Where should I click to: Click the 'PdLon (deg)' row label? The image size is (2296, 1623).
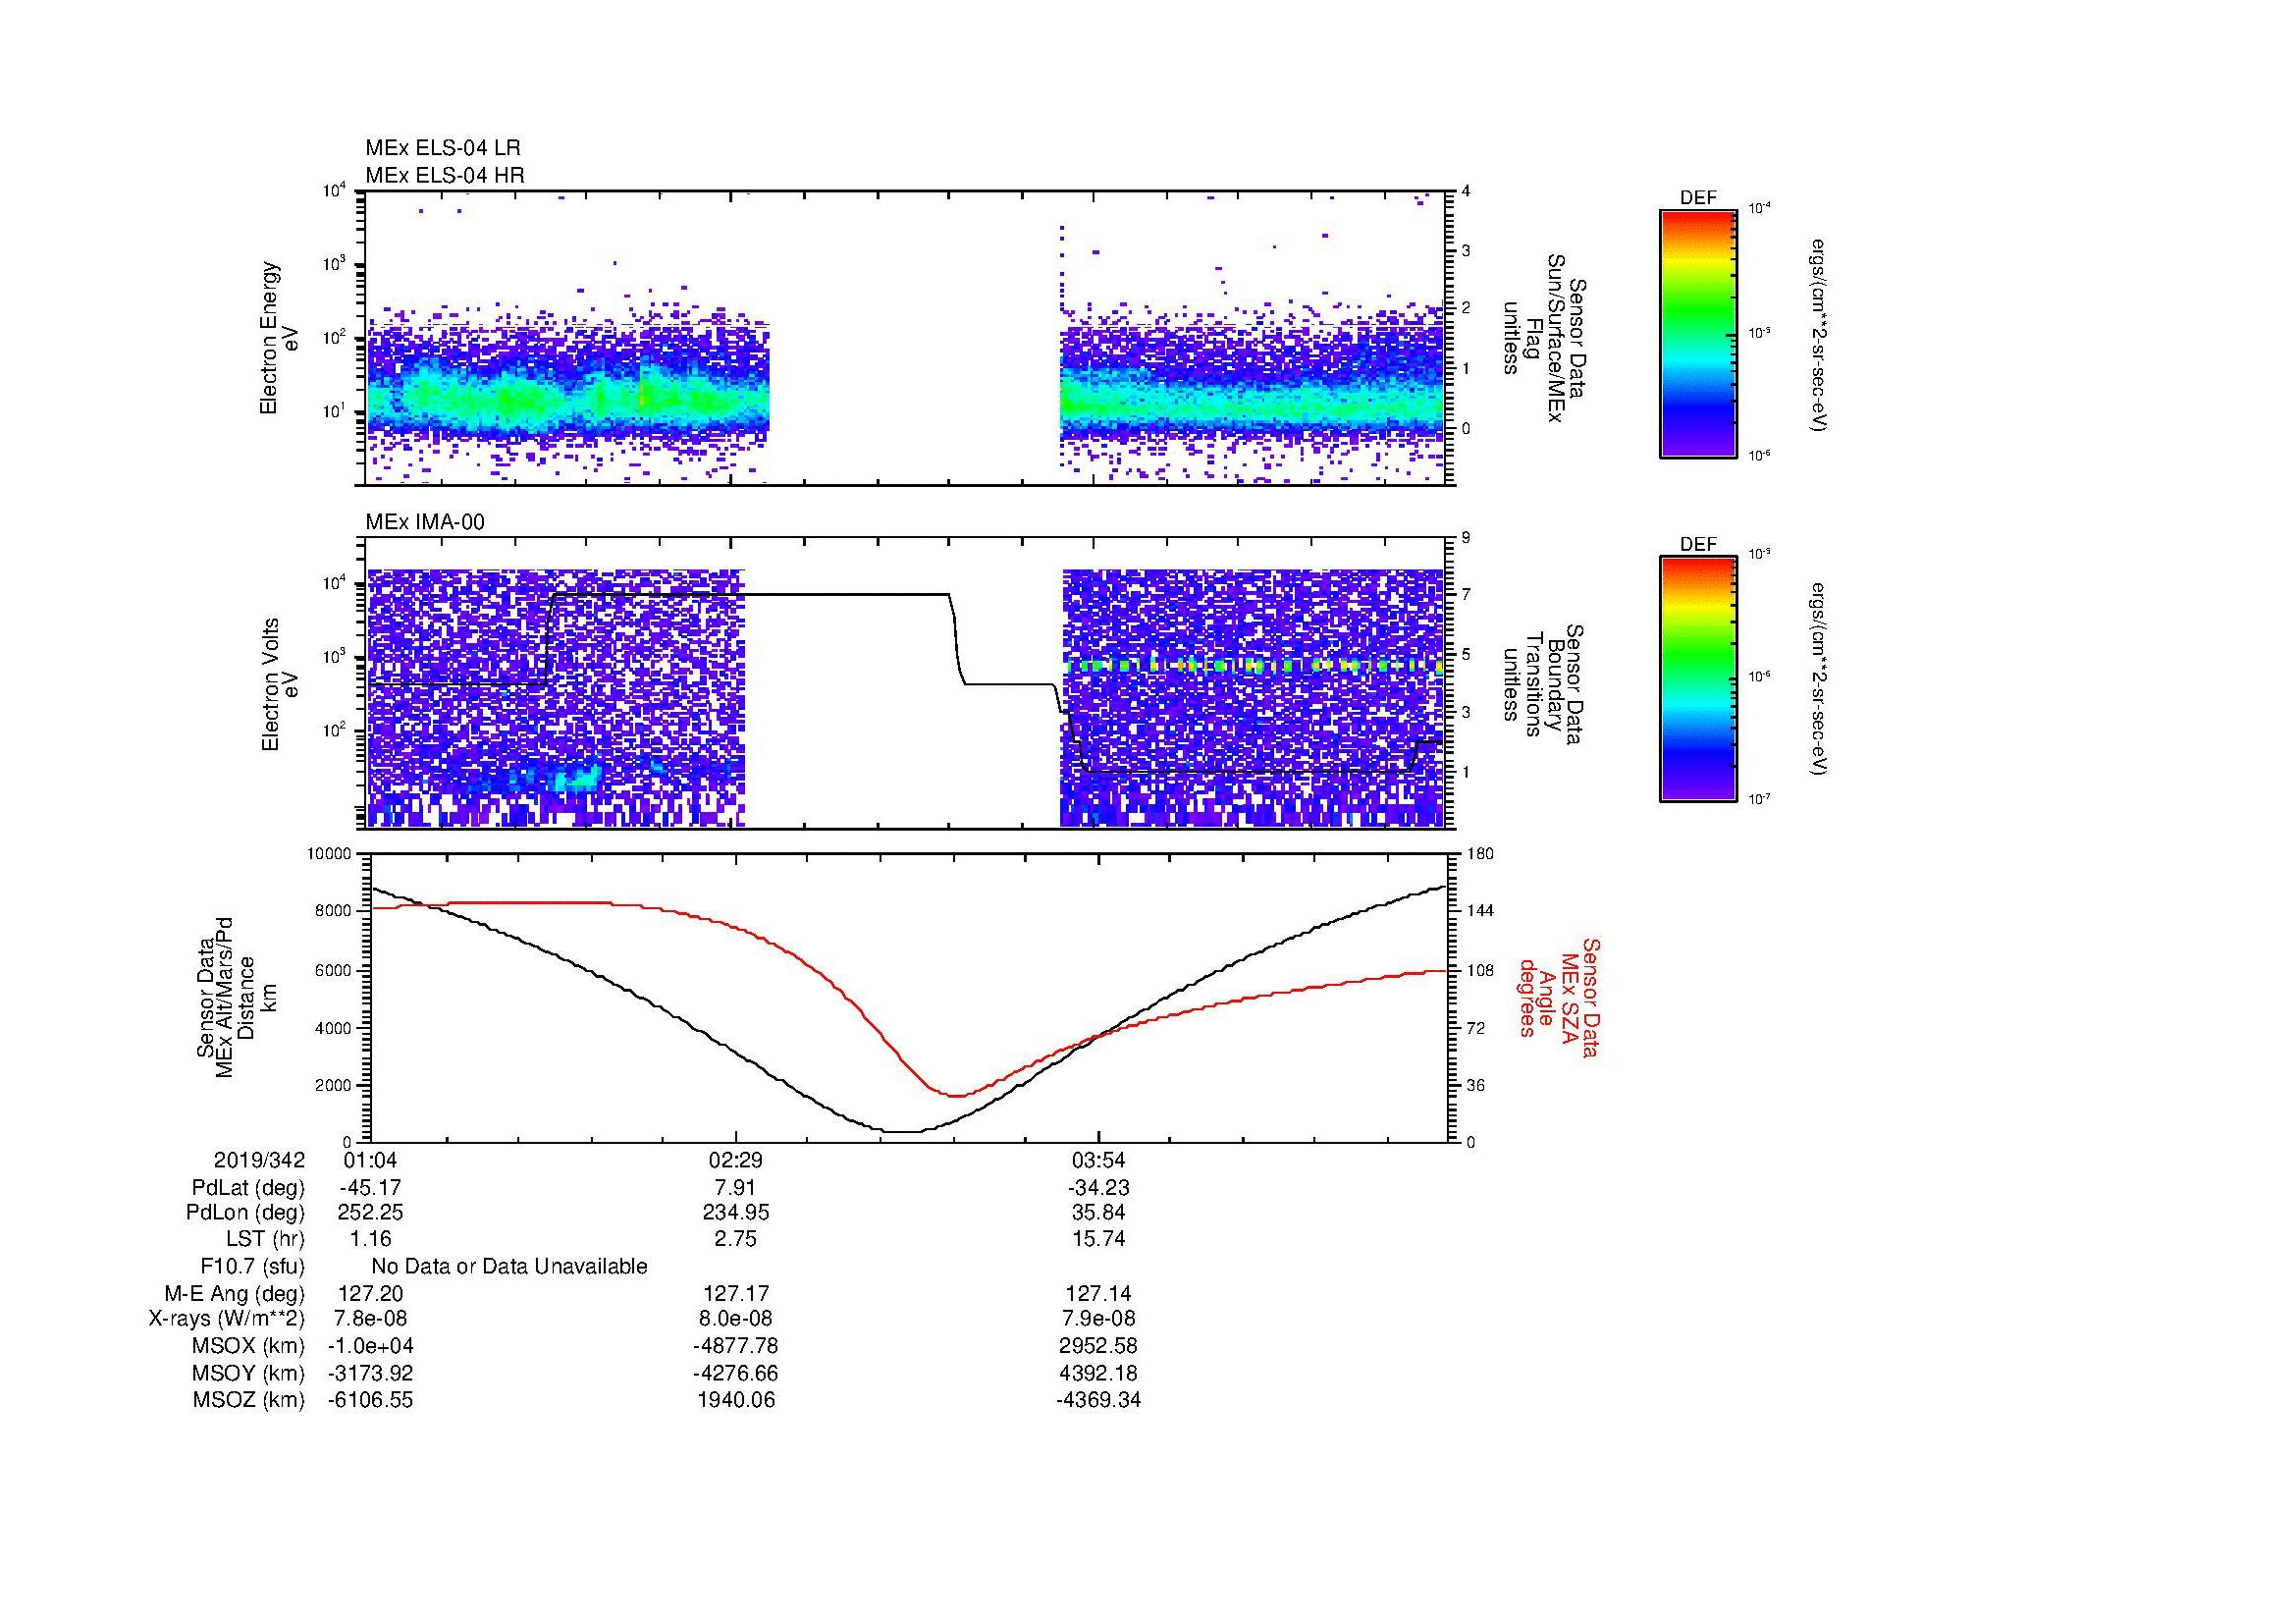pos(245,1213)
